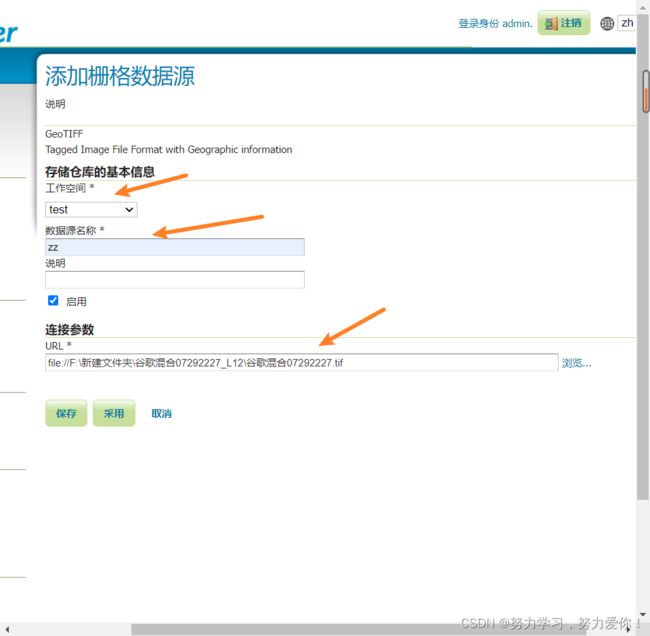650x636 pixels.
Task: Click the 存储仓库的基本信息 section heading
Action: 100,172
